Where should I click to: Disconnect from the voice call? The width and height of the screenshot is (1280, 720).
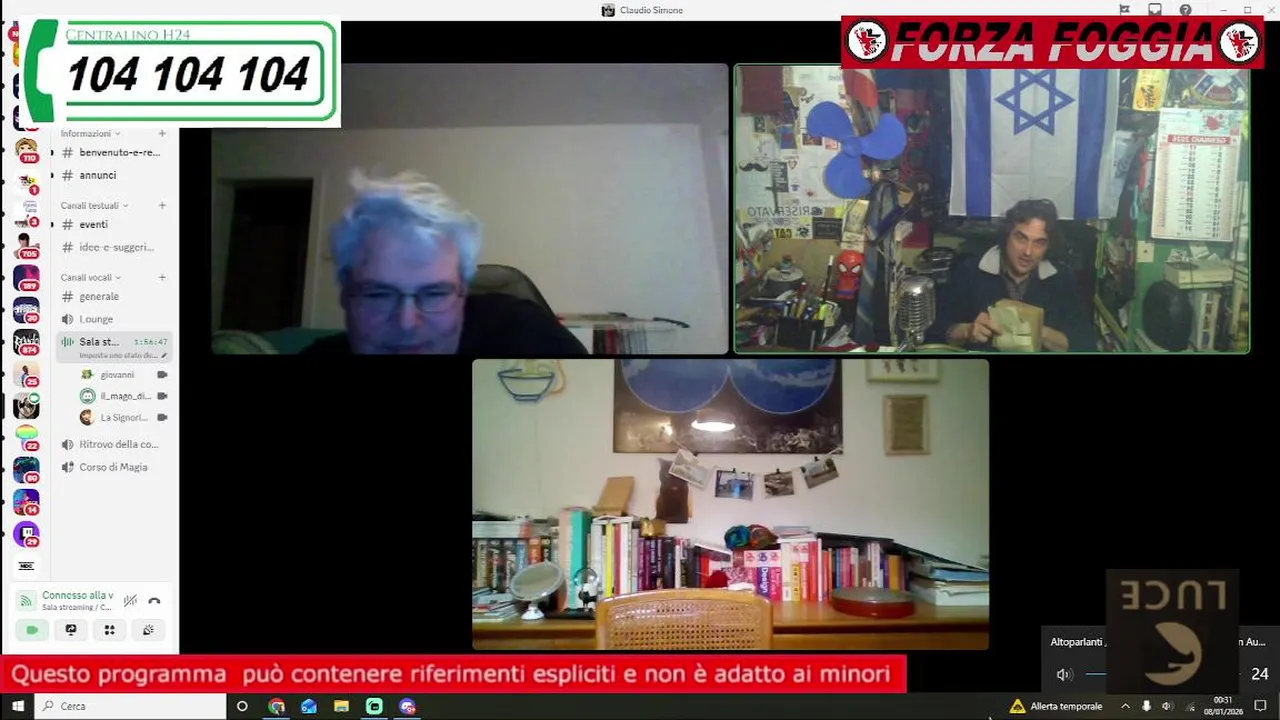[x=154, y=601]
